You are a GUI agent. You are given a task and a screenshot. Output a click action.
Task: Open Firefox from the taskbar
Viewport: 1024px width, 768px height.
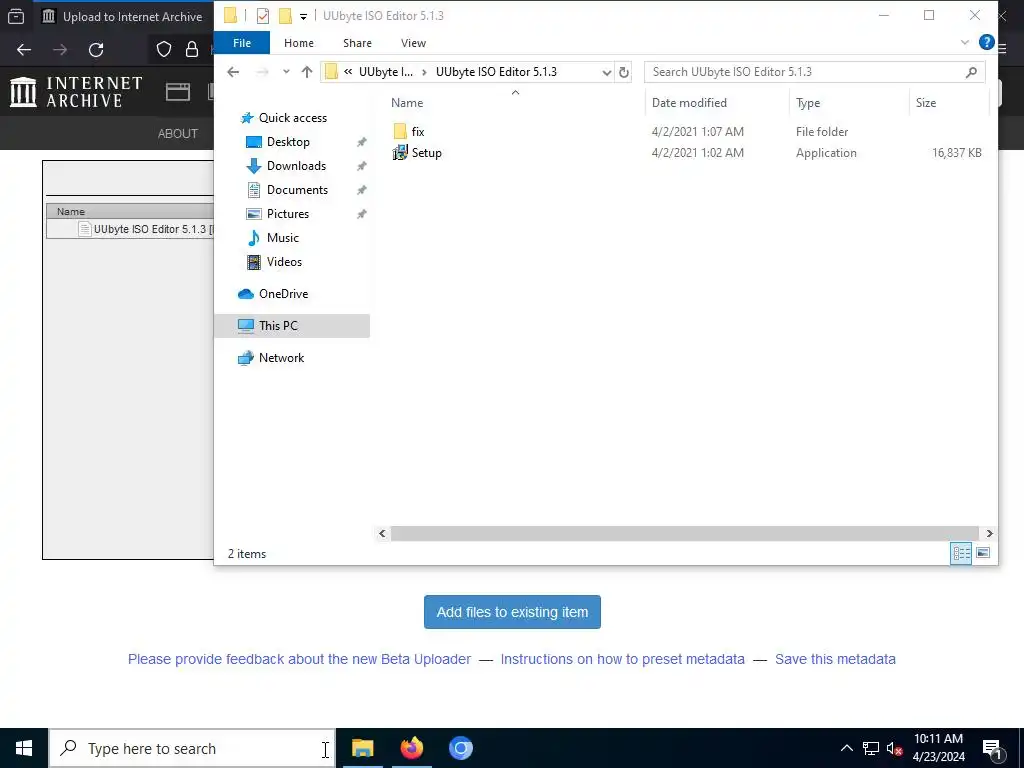pyautogui.click(x=411, y=748)
